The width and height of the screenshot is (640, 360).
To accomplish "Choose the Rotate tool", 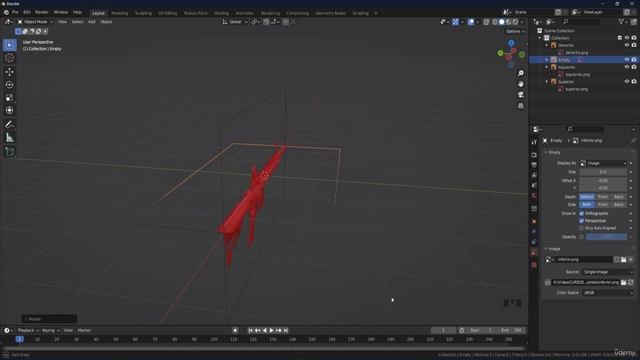I will click(x=10, y=85).
